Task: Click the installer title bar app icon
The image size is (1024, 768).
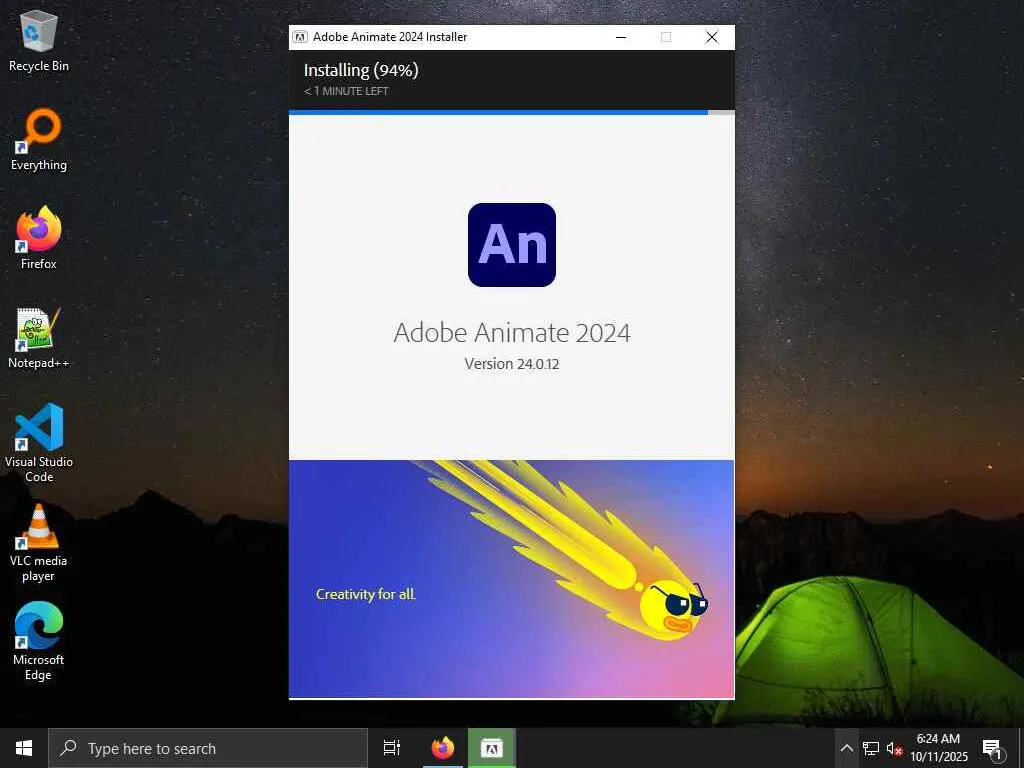Action: [300, 37]
